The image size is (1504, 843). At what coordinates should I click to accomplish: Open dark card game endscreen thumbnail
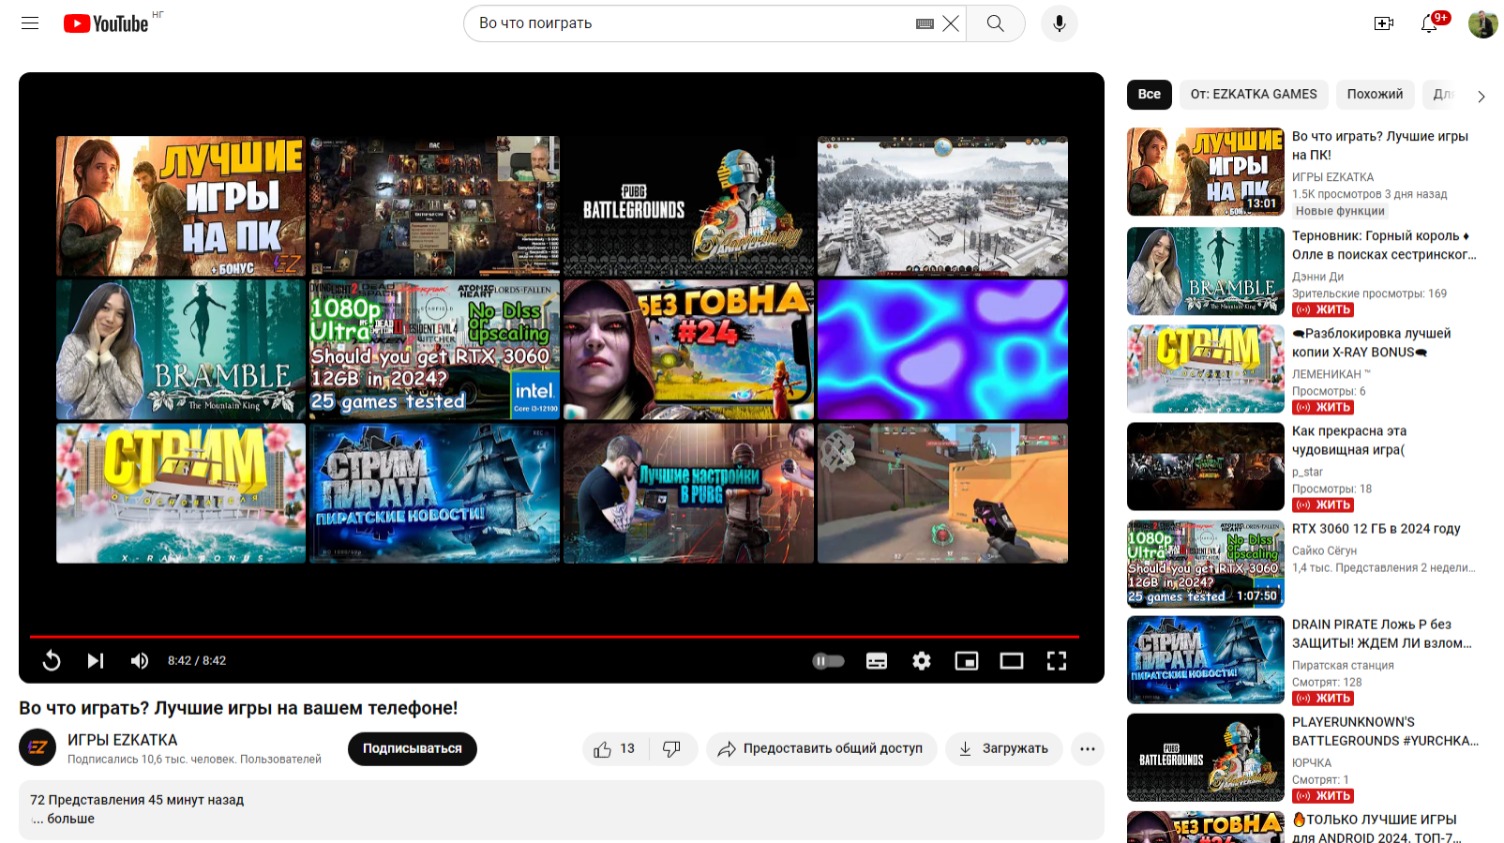(x=434, y=206)
